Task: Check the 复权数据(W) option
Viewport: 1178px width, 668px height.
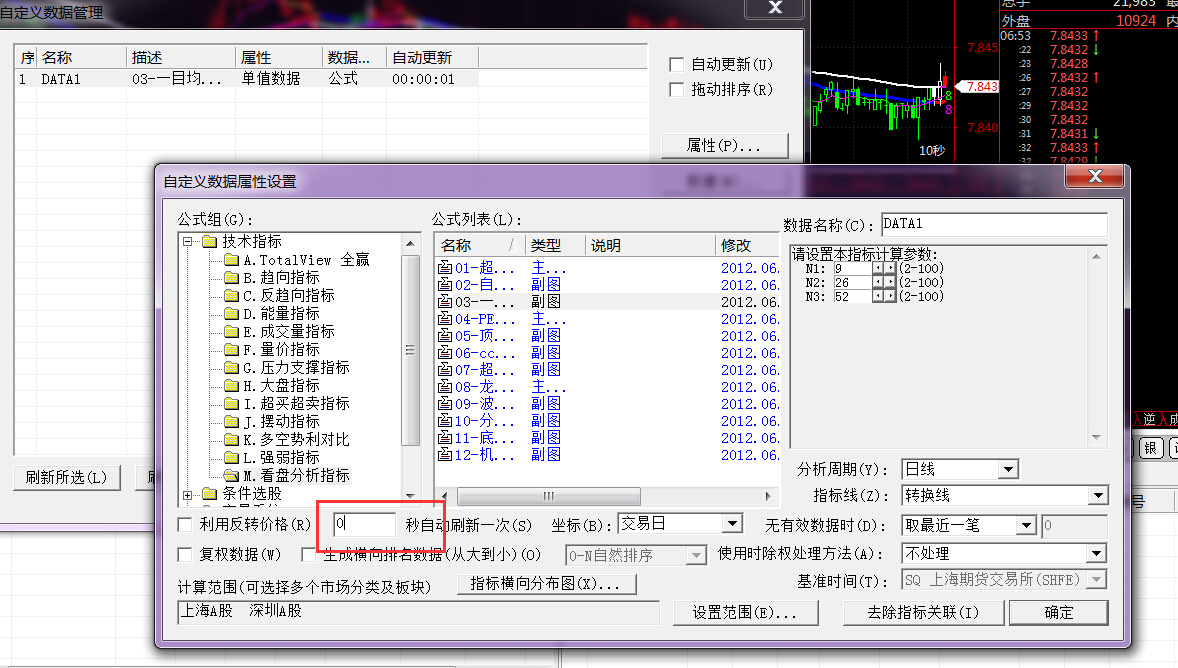Action: 185,554
